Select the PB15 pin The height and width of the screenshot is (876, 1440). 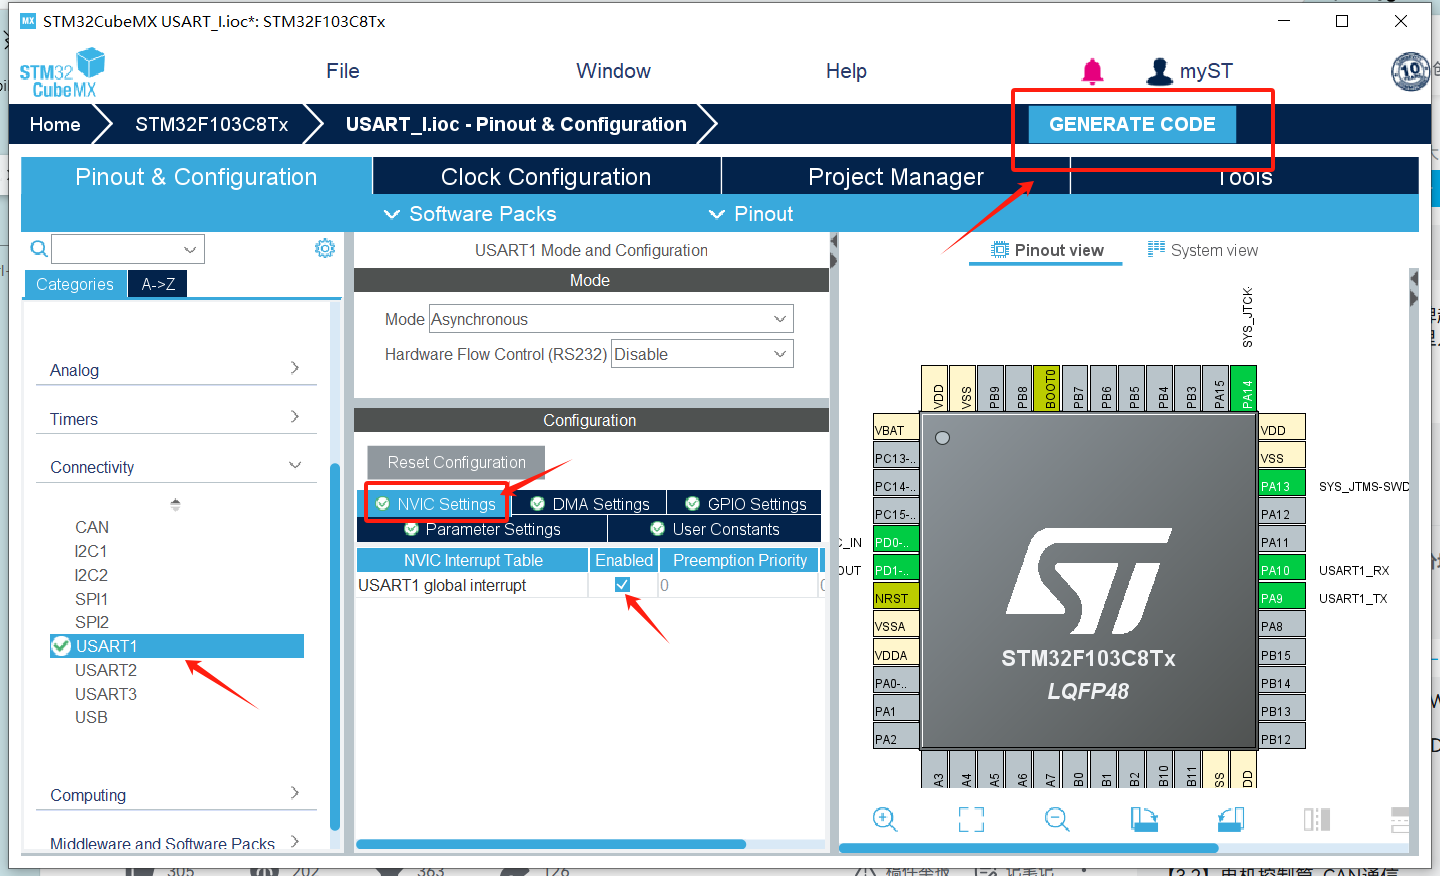[x=1282, y=655]
